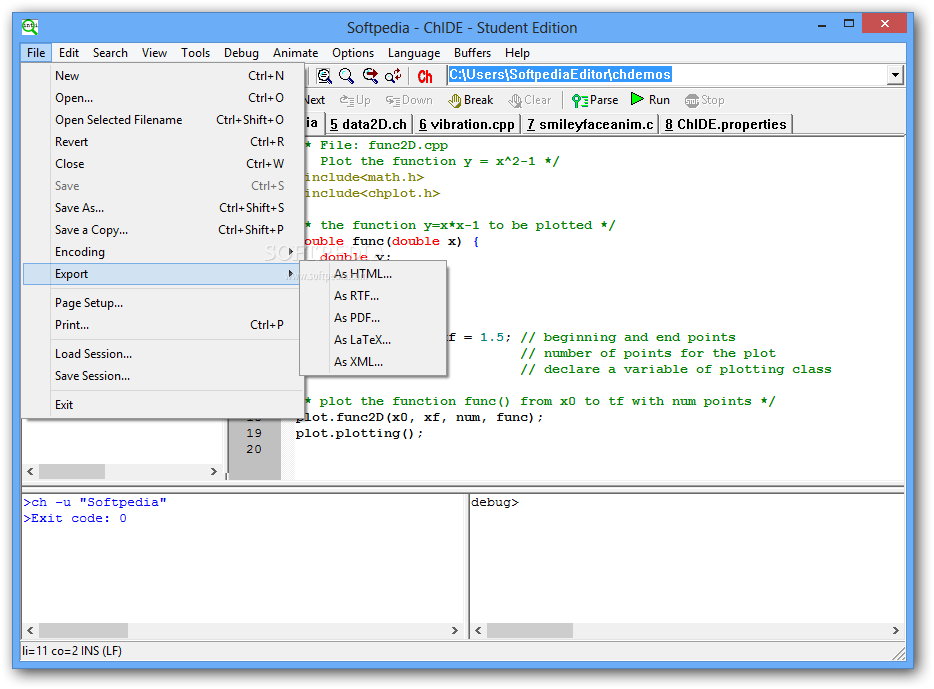The width and height of the screenshot is (934, 689).
Task: Select Save Session... menu item
Action: tap(162, 376)
